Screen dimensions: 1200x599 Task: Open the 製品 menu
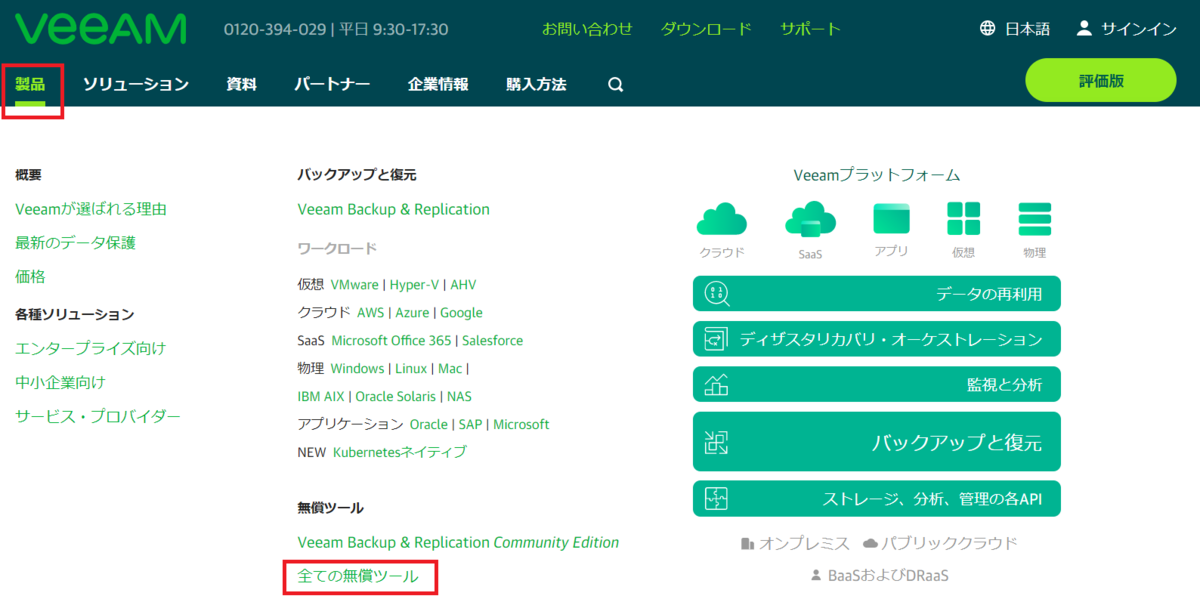30,84
